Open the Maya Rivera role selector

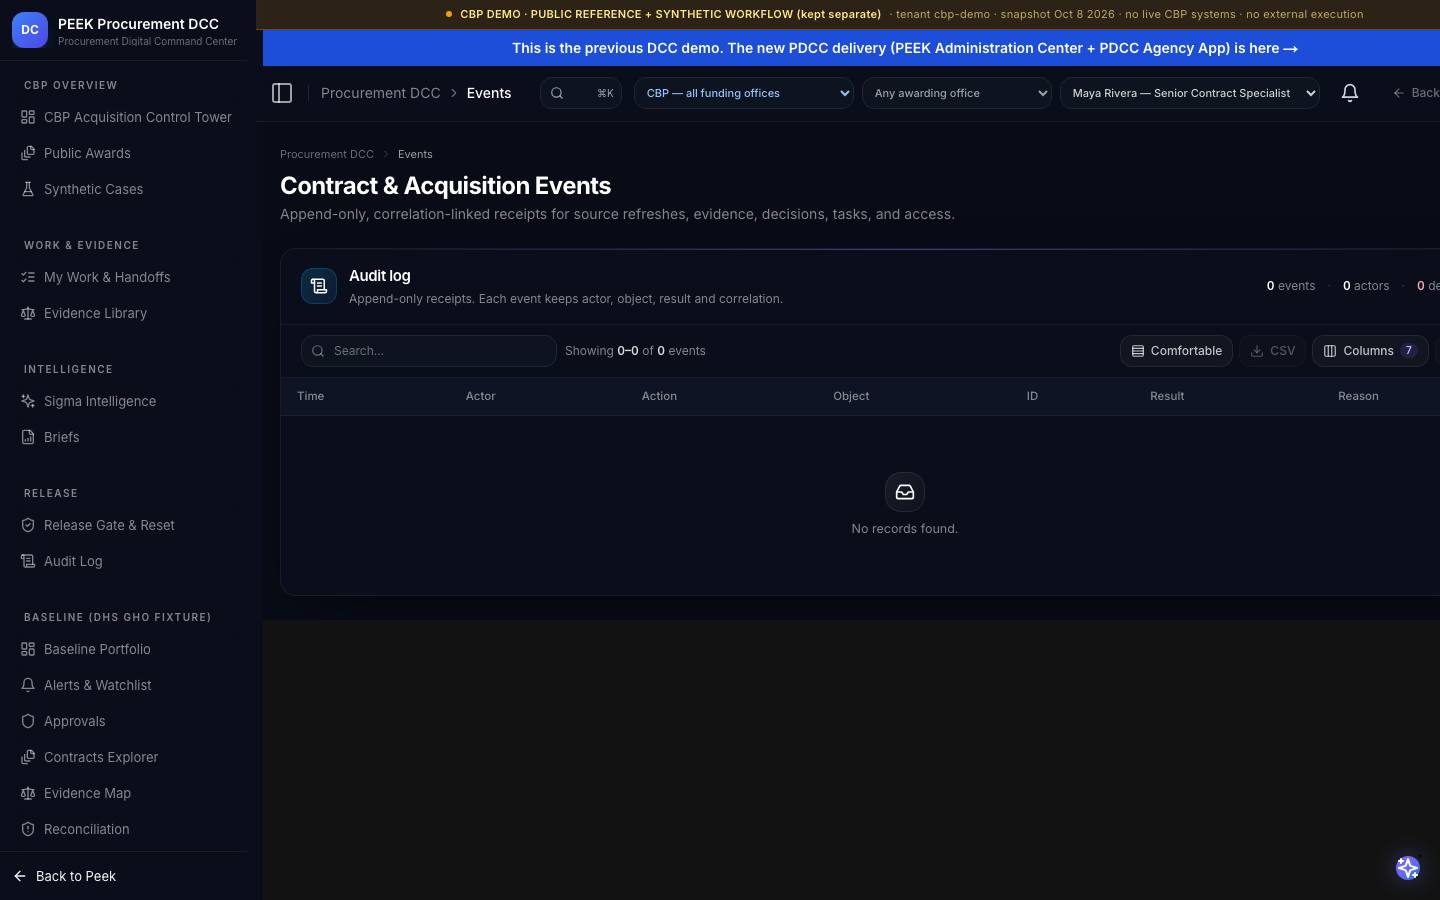click(1190, 93)
